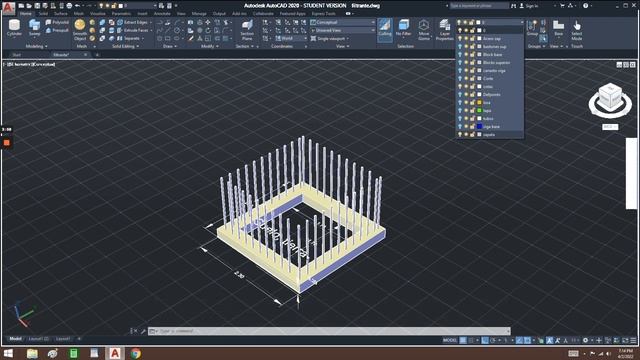Click the Customization menu icon in status bar
The image size is (640, 360).
(633, 340)
